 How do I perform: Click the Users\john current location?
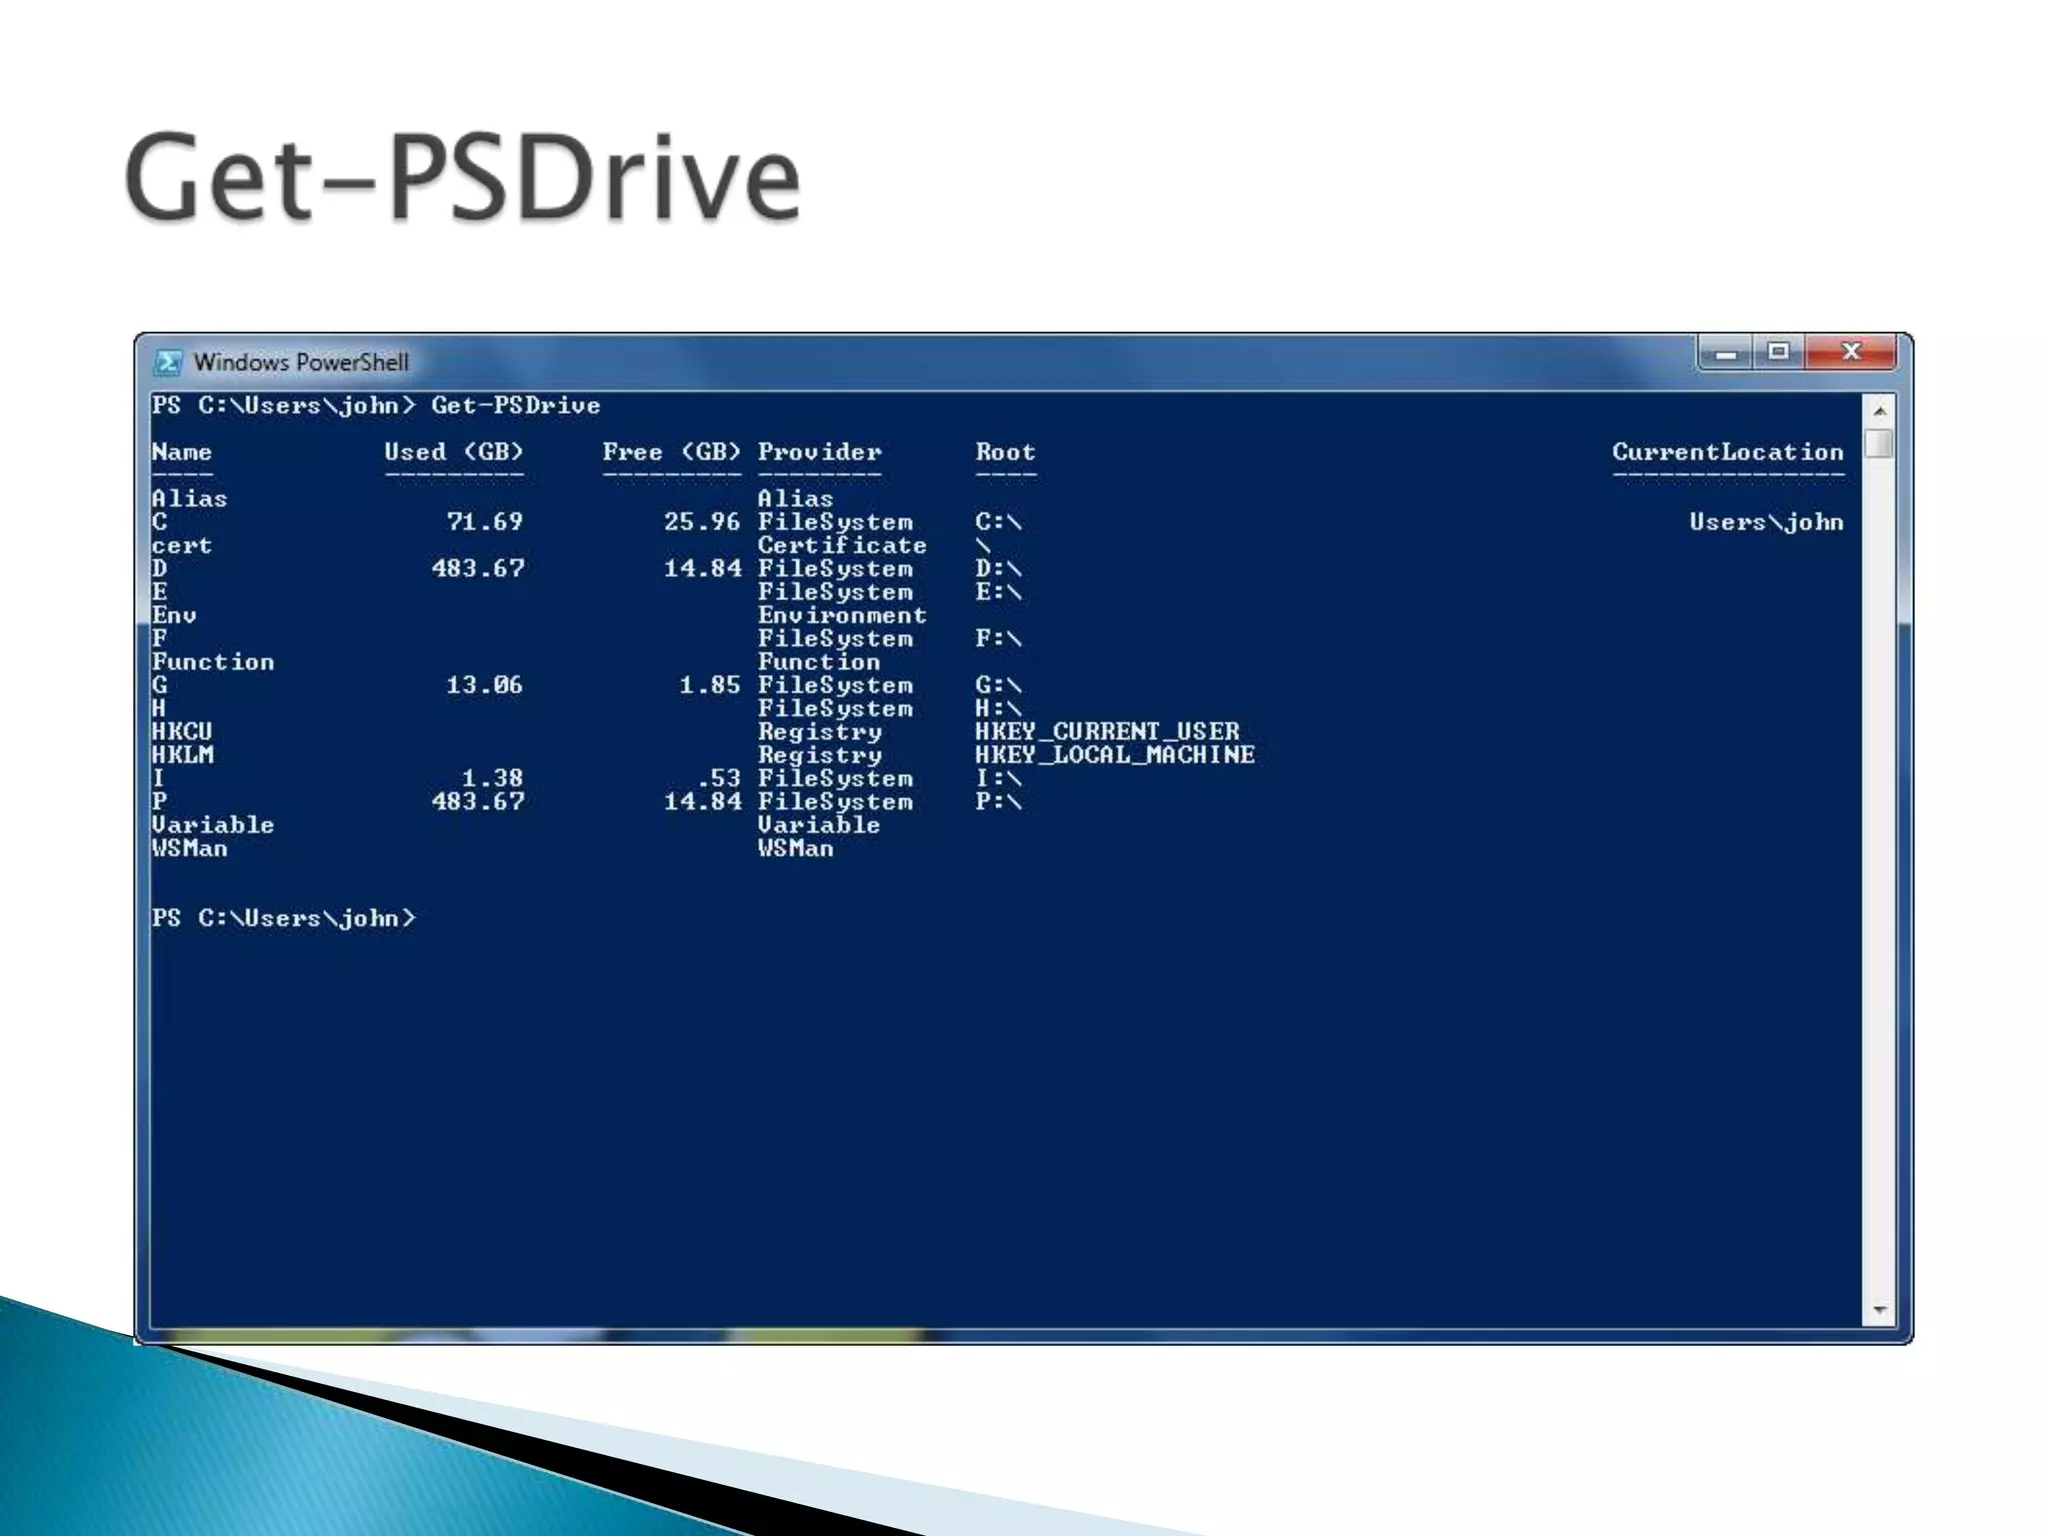(x=1767, y=522)
